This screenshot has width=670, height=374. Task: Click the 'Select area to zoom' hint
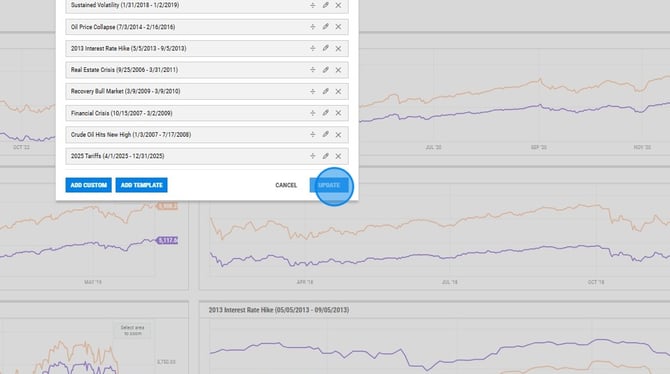[x=132, y=330]
